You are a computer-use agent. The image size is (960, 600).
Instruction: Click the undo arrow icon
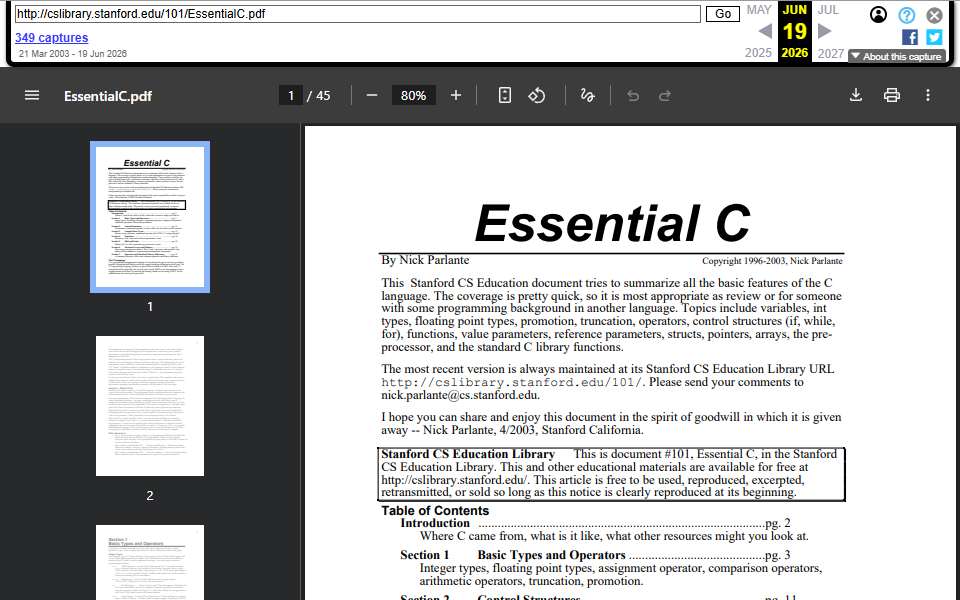633,96
